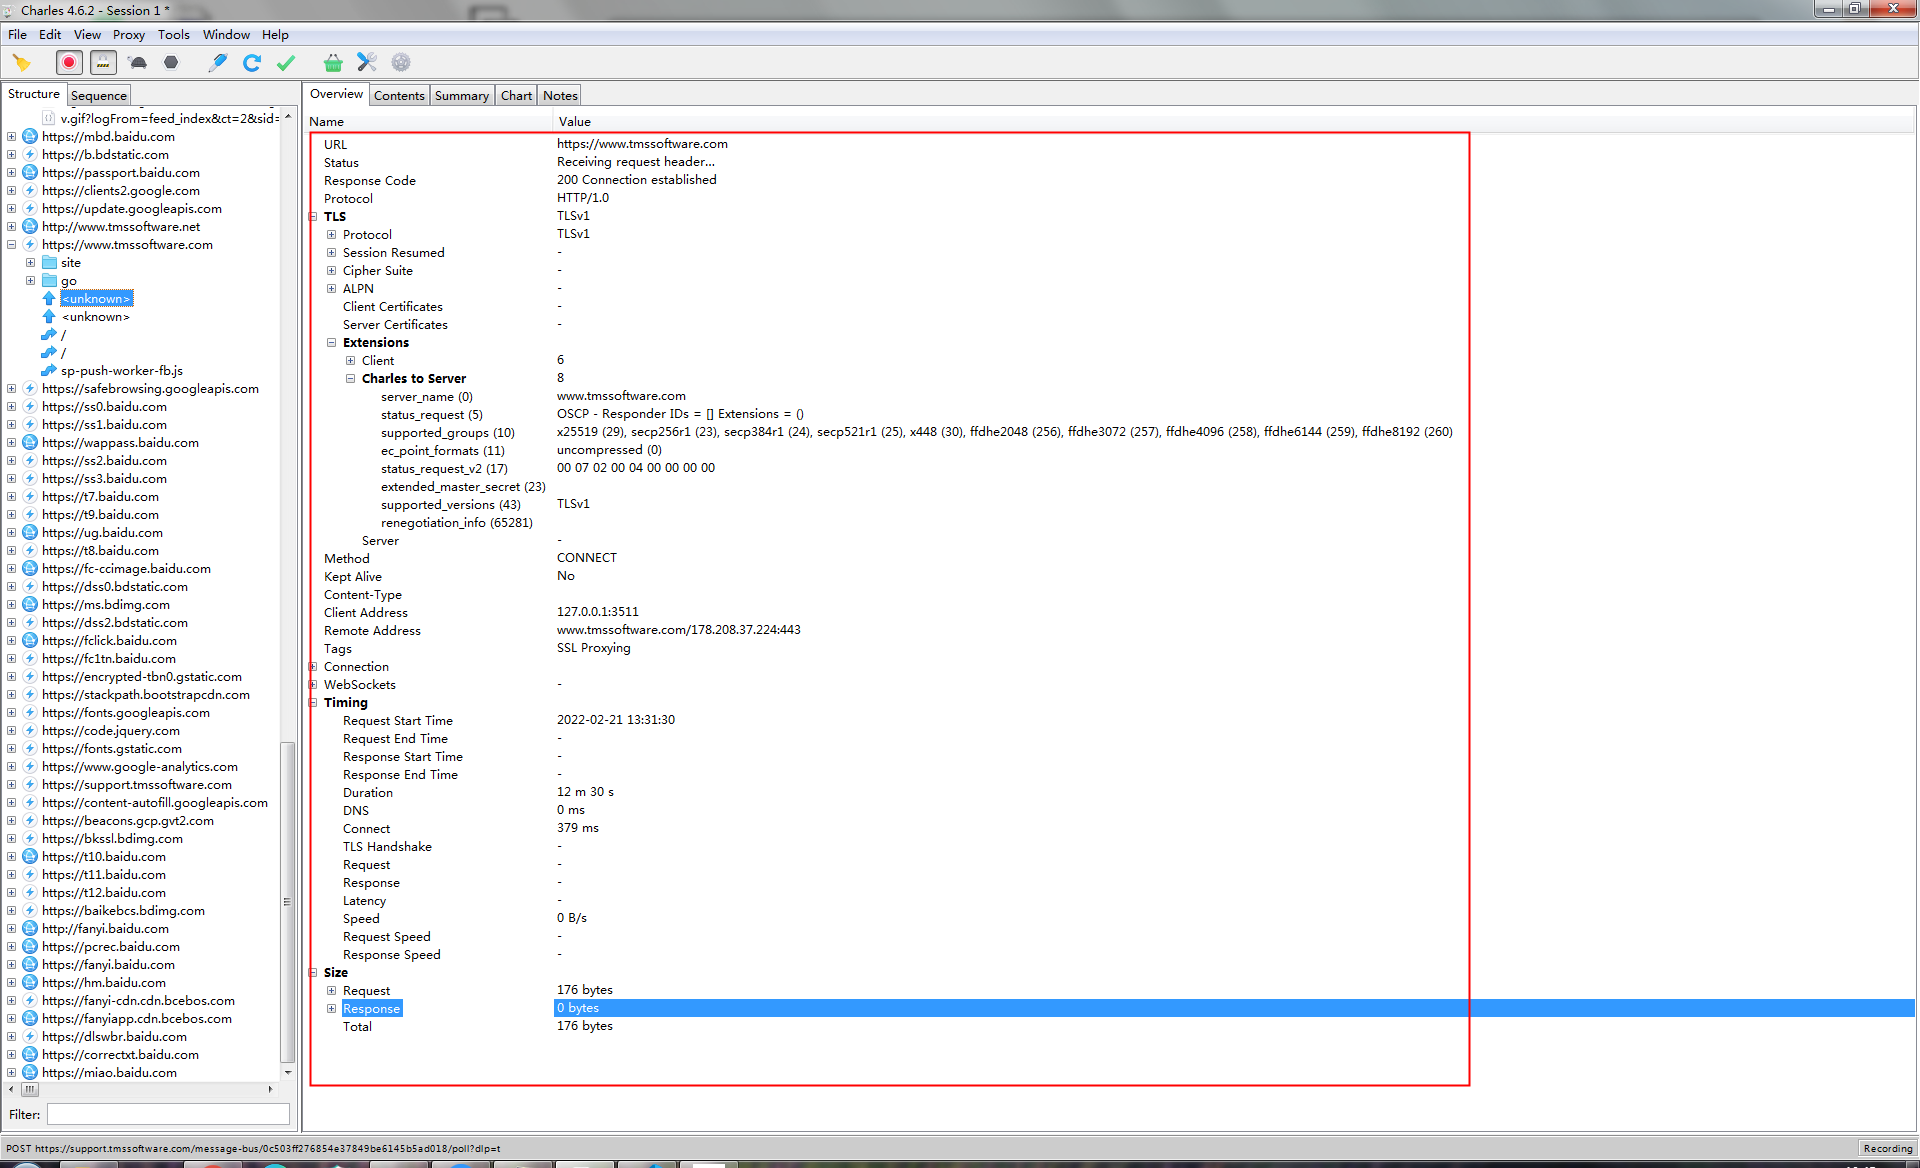This screenshot has width=1920, height=1168.
Task: Open the Summary tab
Action: 461,96
